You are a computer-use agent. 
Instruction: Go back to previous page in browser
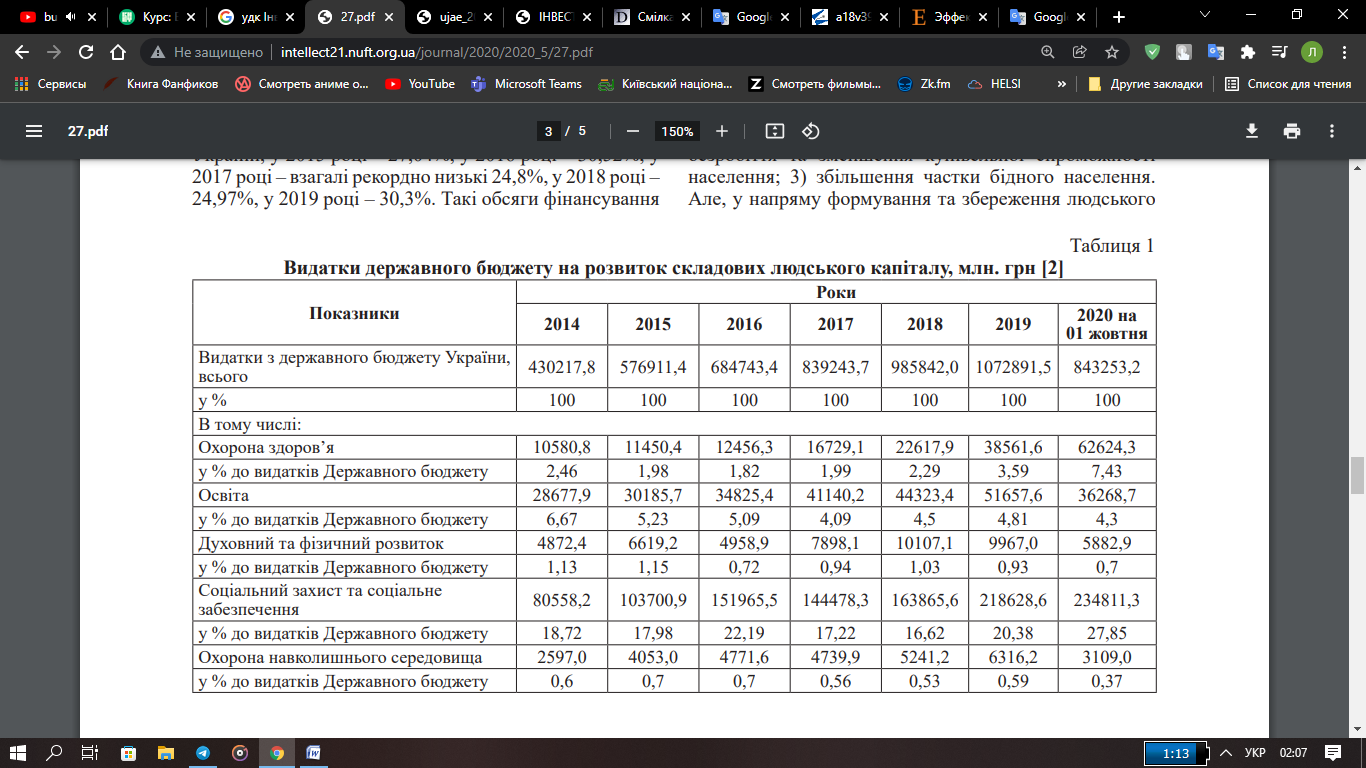pos(22,52)
